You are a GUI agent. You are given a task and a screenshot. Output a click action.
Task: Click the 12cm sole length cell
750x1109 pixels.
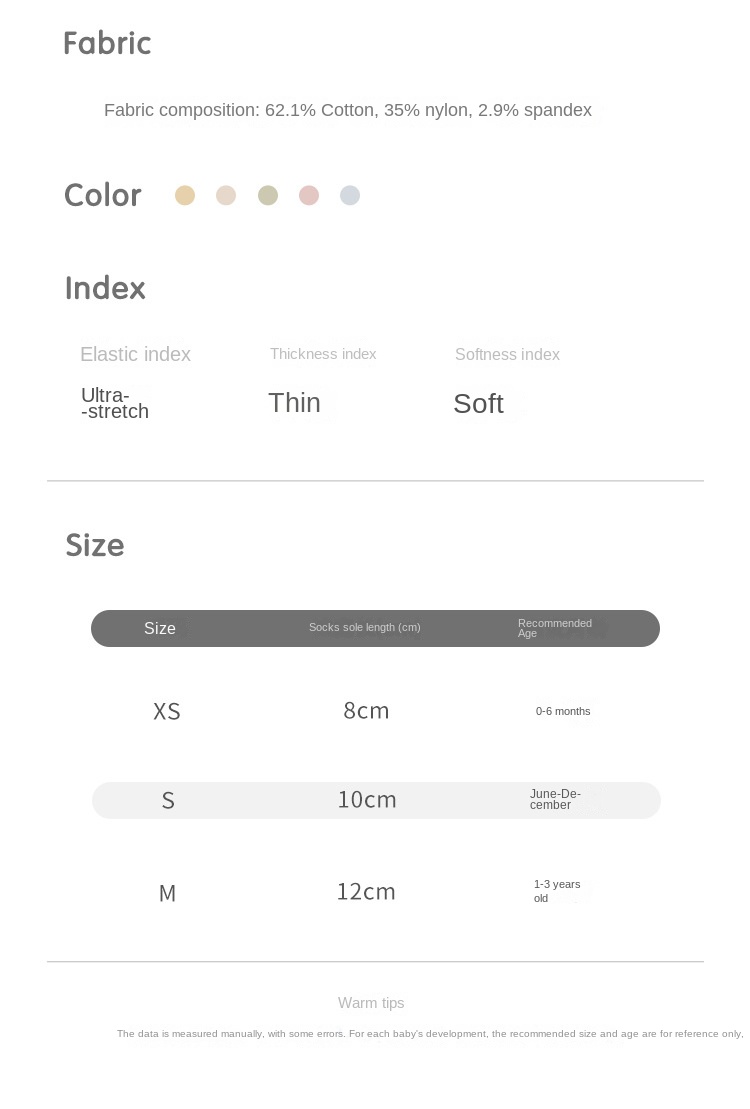tap(366, 891)
